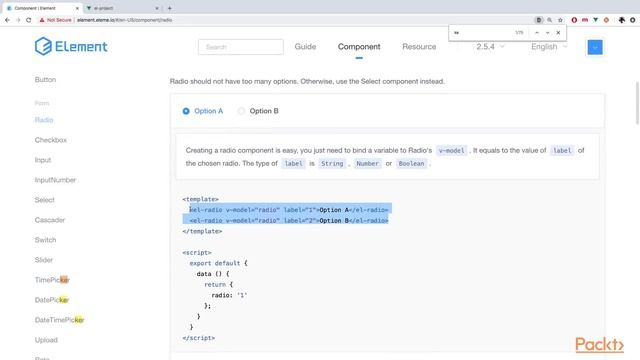Click the page icon left of zoom icon
Image resolution: width=640 pixels, height=360 pixels.
[539, 20]
